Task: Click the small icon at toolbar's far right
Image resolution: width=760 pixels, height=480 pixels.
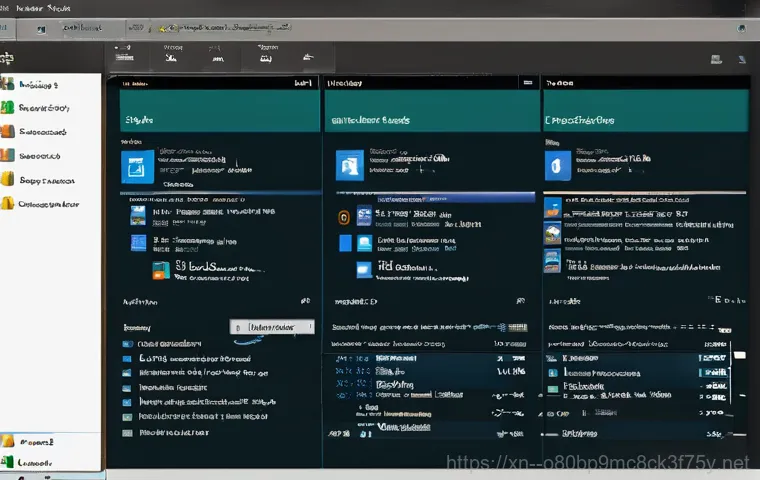Action: (x=742, y=60)
